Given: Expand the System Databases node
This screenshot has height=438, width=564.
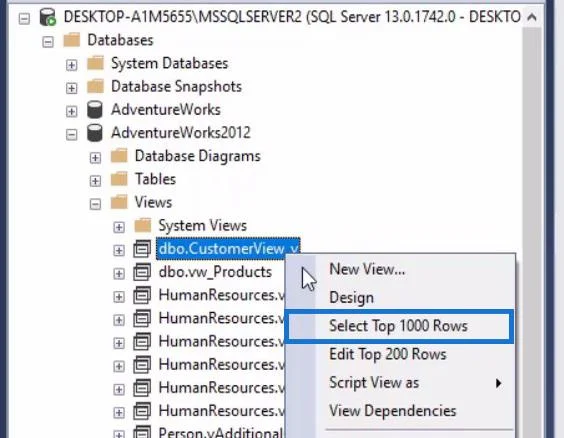Looking at the screenshot, I should 72,65.
